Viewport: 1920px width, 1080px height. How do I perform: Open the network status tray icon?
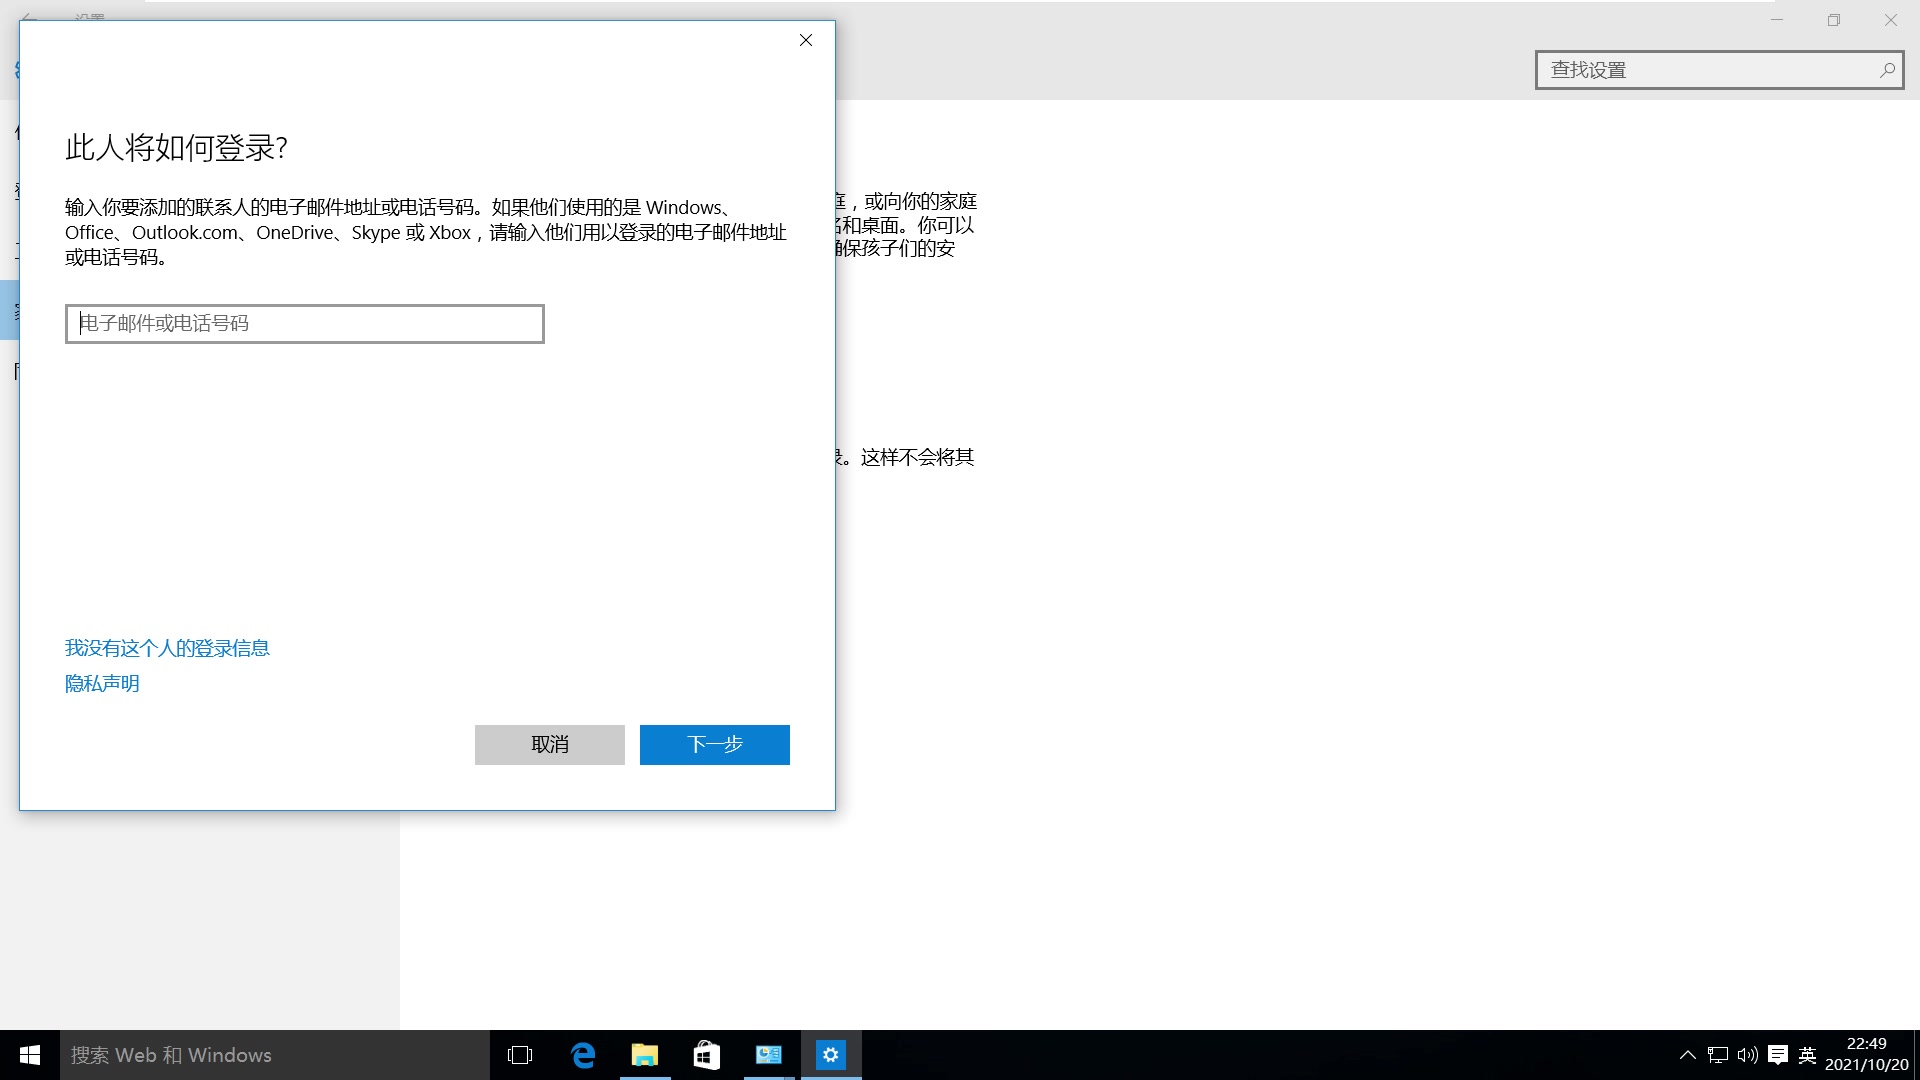[x=1718, y=1055]
